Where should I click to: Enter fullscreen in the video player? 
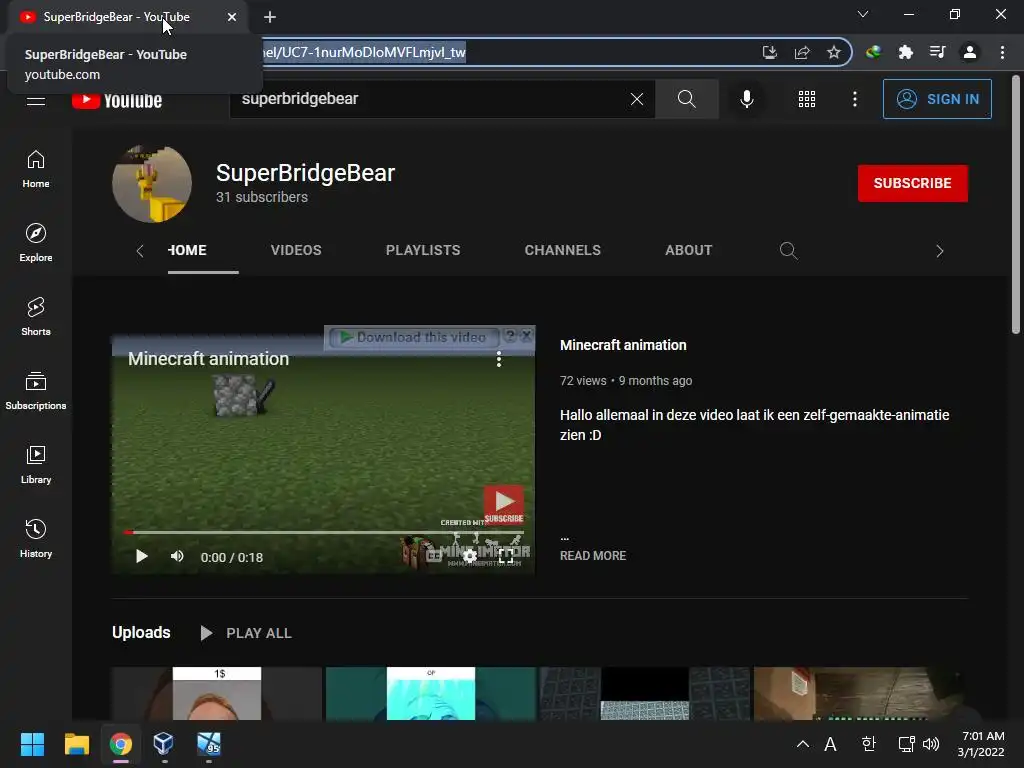tap(506, 556)
